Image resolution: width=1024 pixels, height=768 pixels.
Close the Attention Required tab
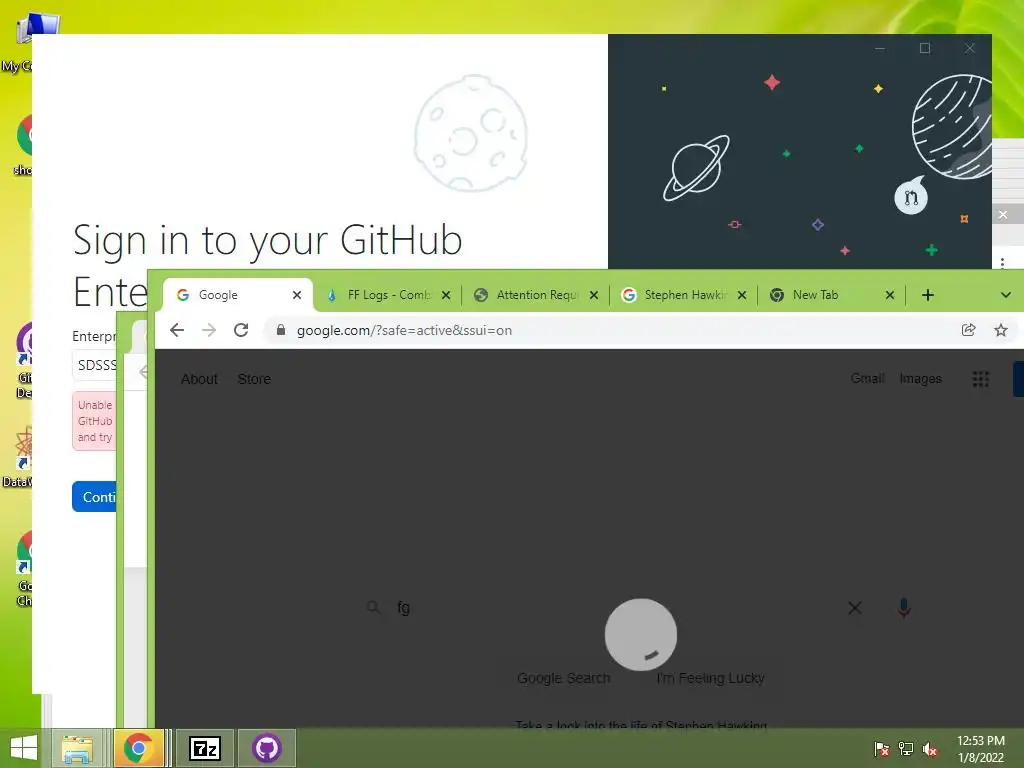[594, 295]
